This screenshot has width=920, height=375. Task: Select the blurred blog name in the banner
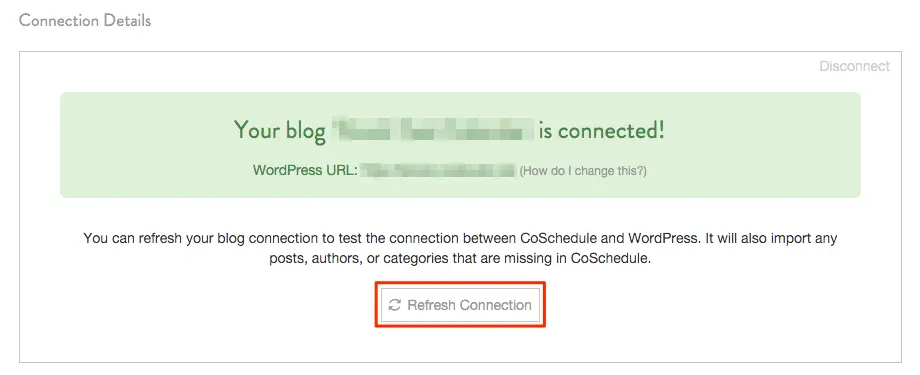click(x=432, y=130)
